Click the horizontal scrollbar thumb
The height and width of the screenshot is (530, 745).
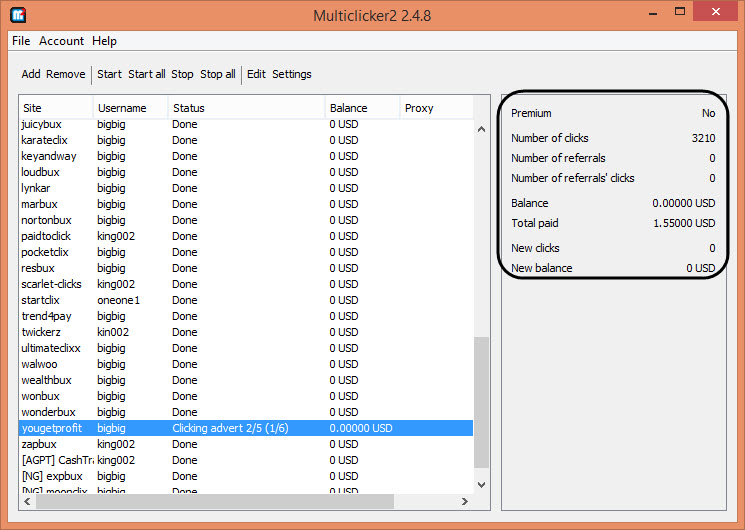pyautogui.click(x=215, y=501)
